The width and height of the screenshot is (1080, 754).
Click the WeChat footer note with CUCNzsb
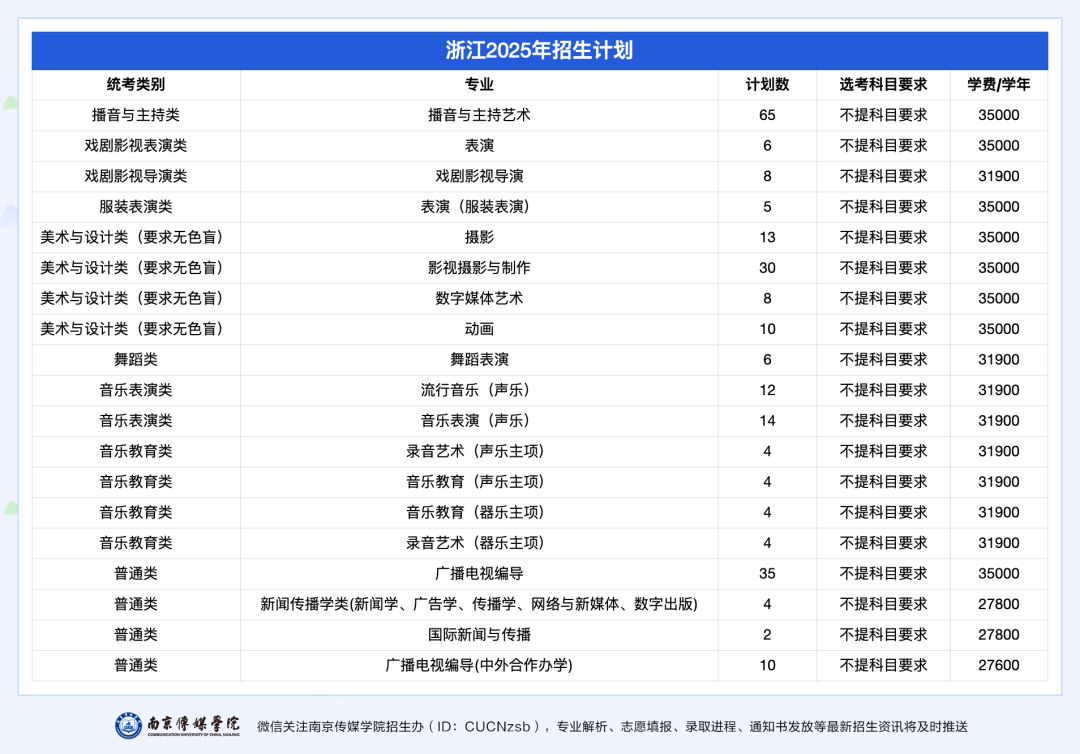click(x=612, y=726)
